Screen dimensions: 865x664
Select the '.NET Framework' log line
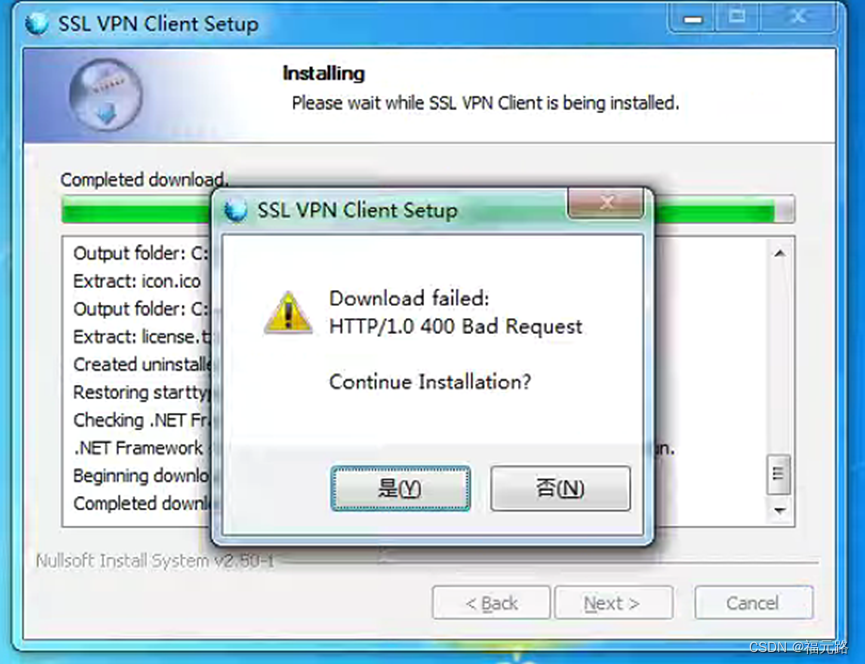(138, 448)
